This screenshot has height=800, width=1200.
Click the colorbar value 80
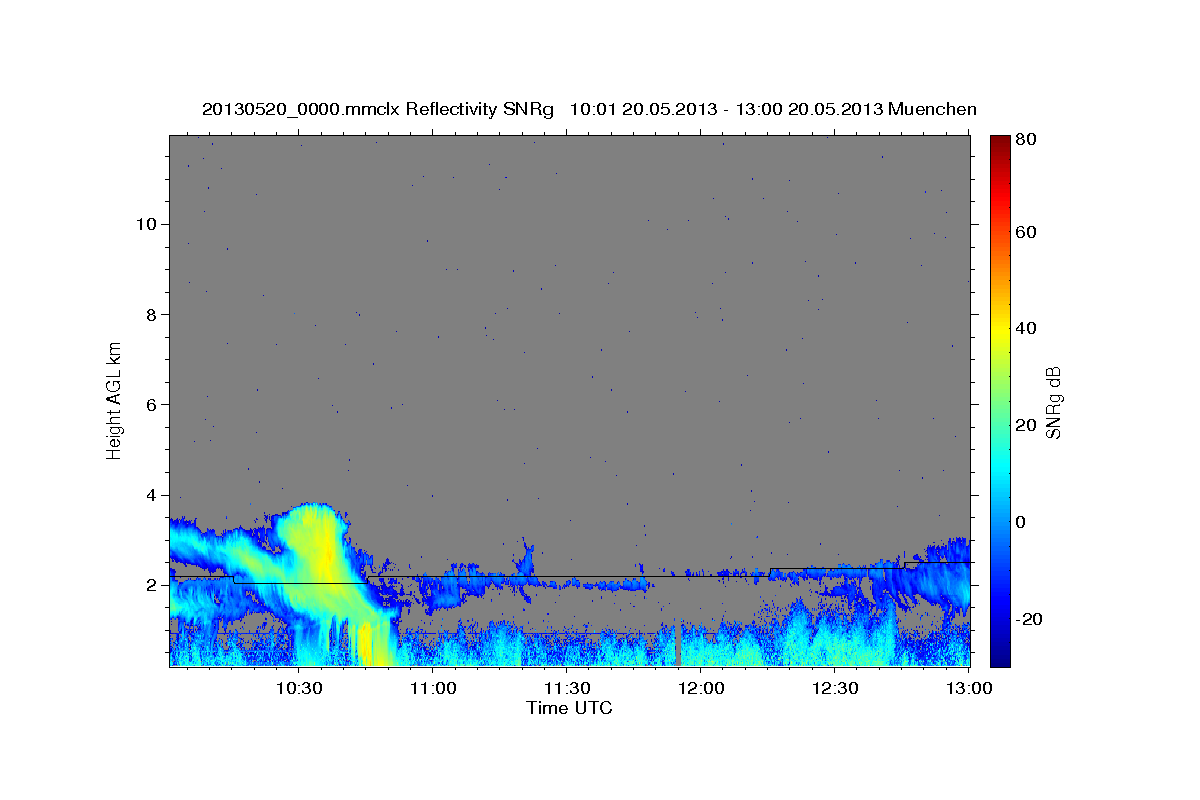pyautogui.click(x=1025, y=139)
